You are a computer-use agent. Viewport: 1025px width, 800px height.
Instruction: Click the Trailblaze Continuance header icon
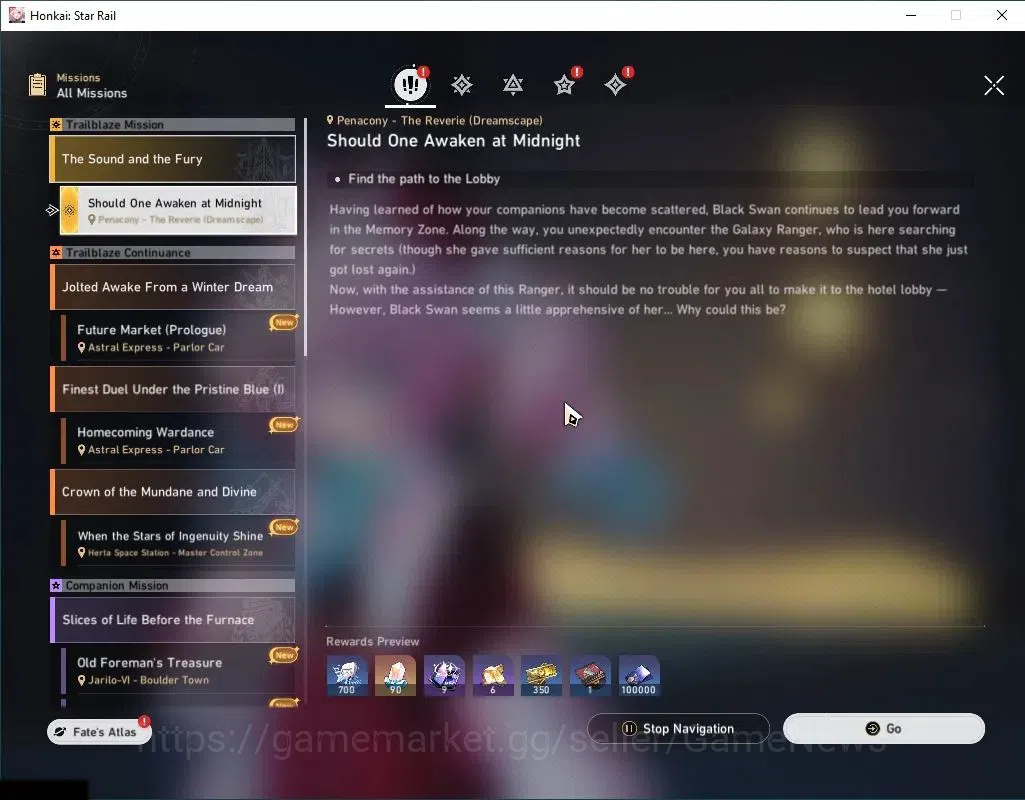(56, 252)
